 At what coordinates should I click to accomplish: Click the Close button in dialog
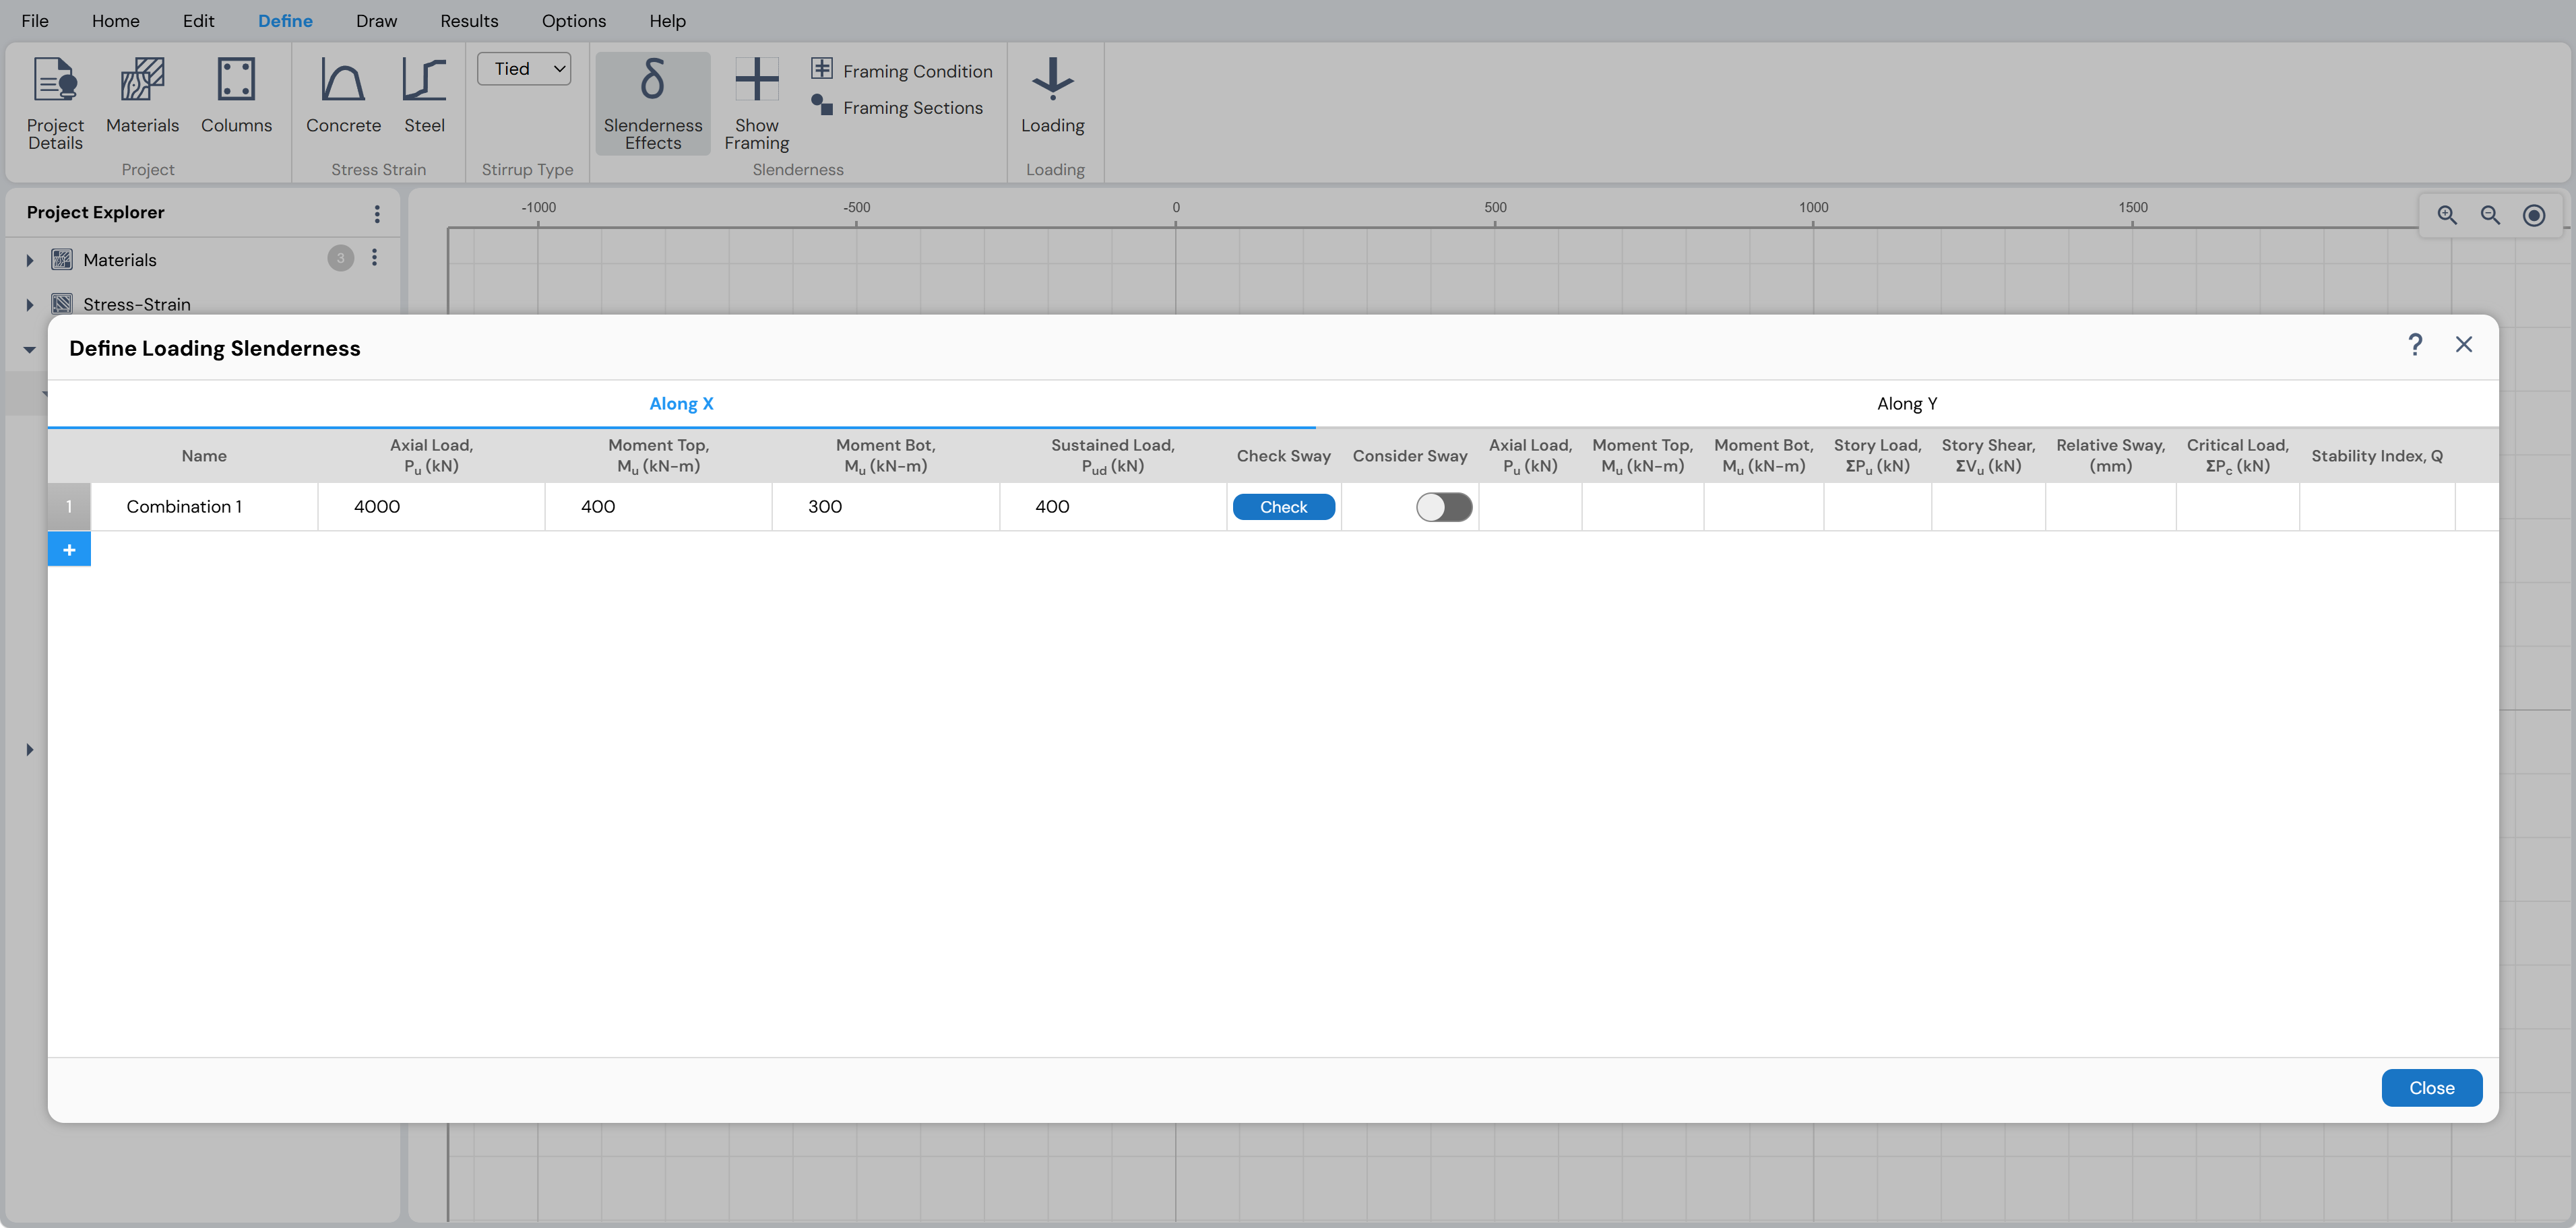click(x=2431, y=1088)
